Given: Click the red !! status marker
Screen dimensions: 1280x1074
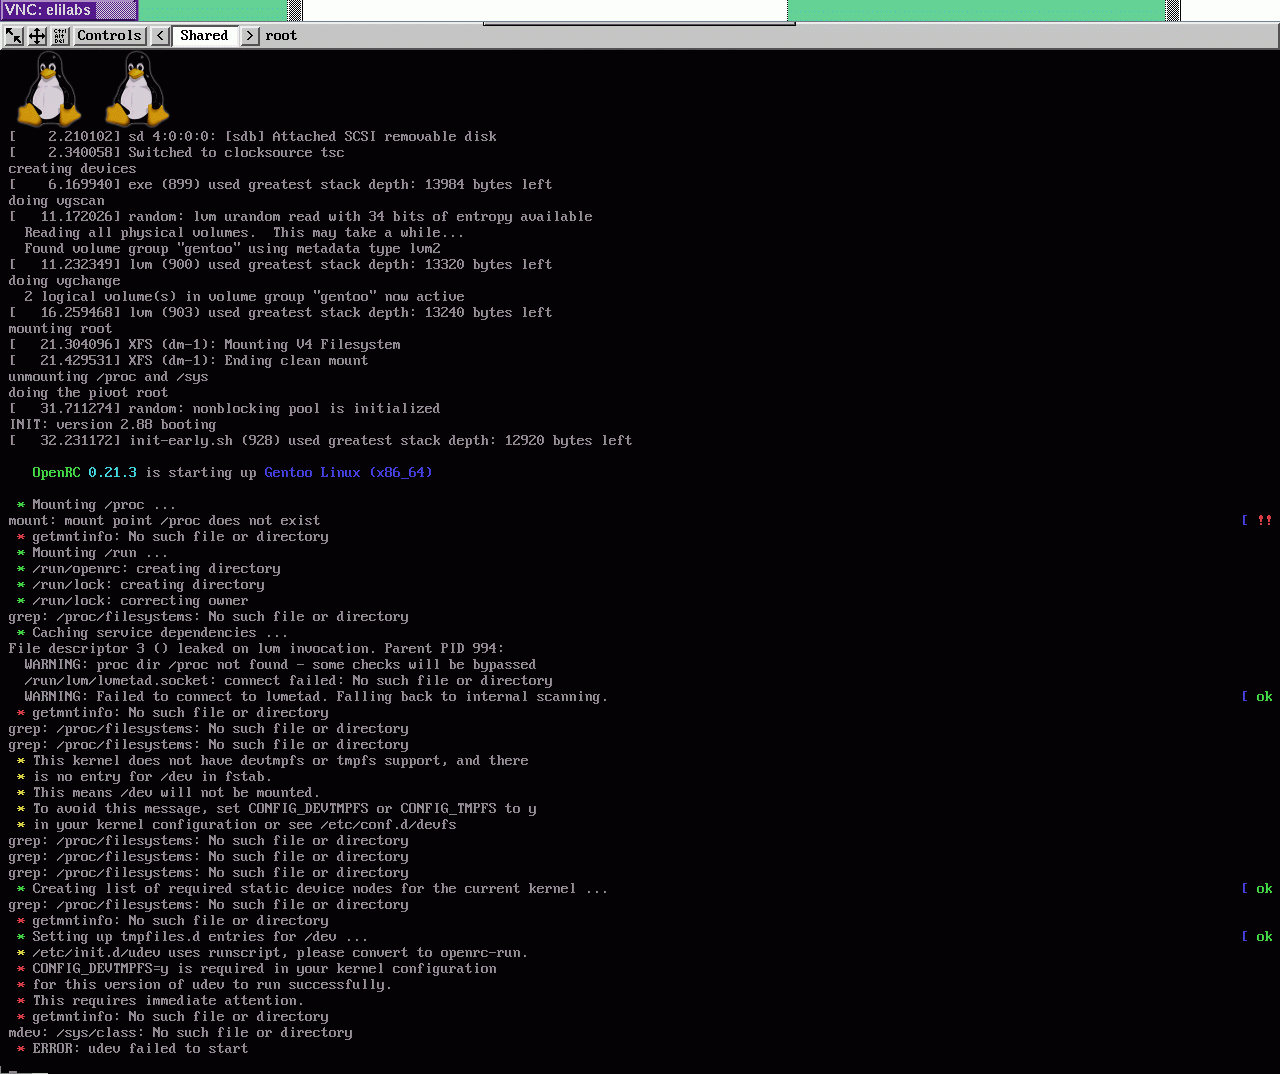Looking at the screenshot, I should click(1265, 521).
